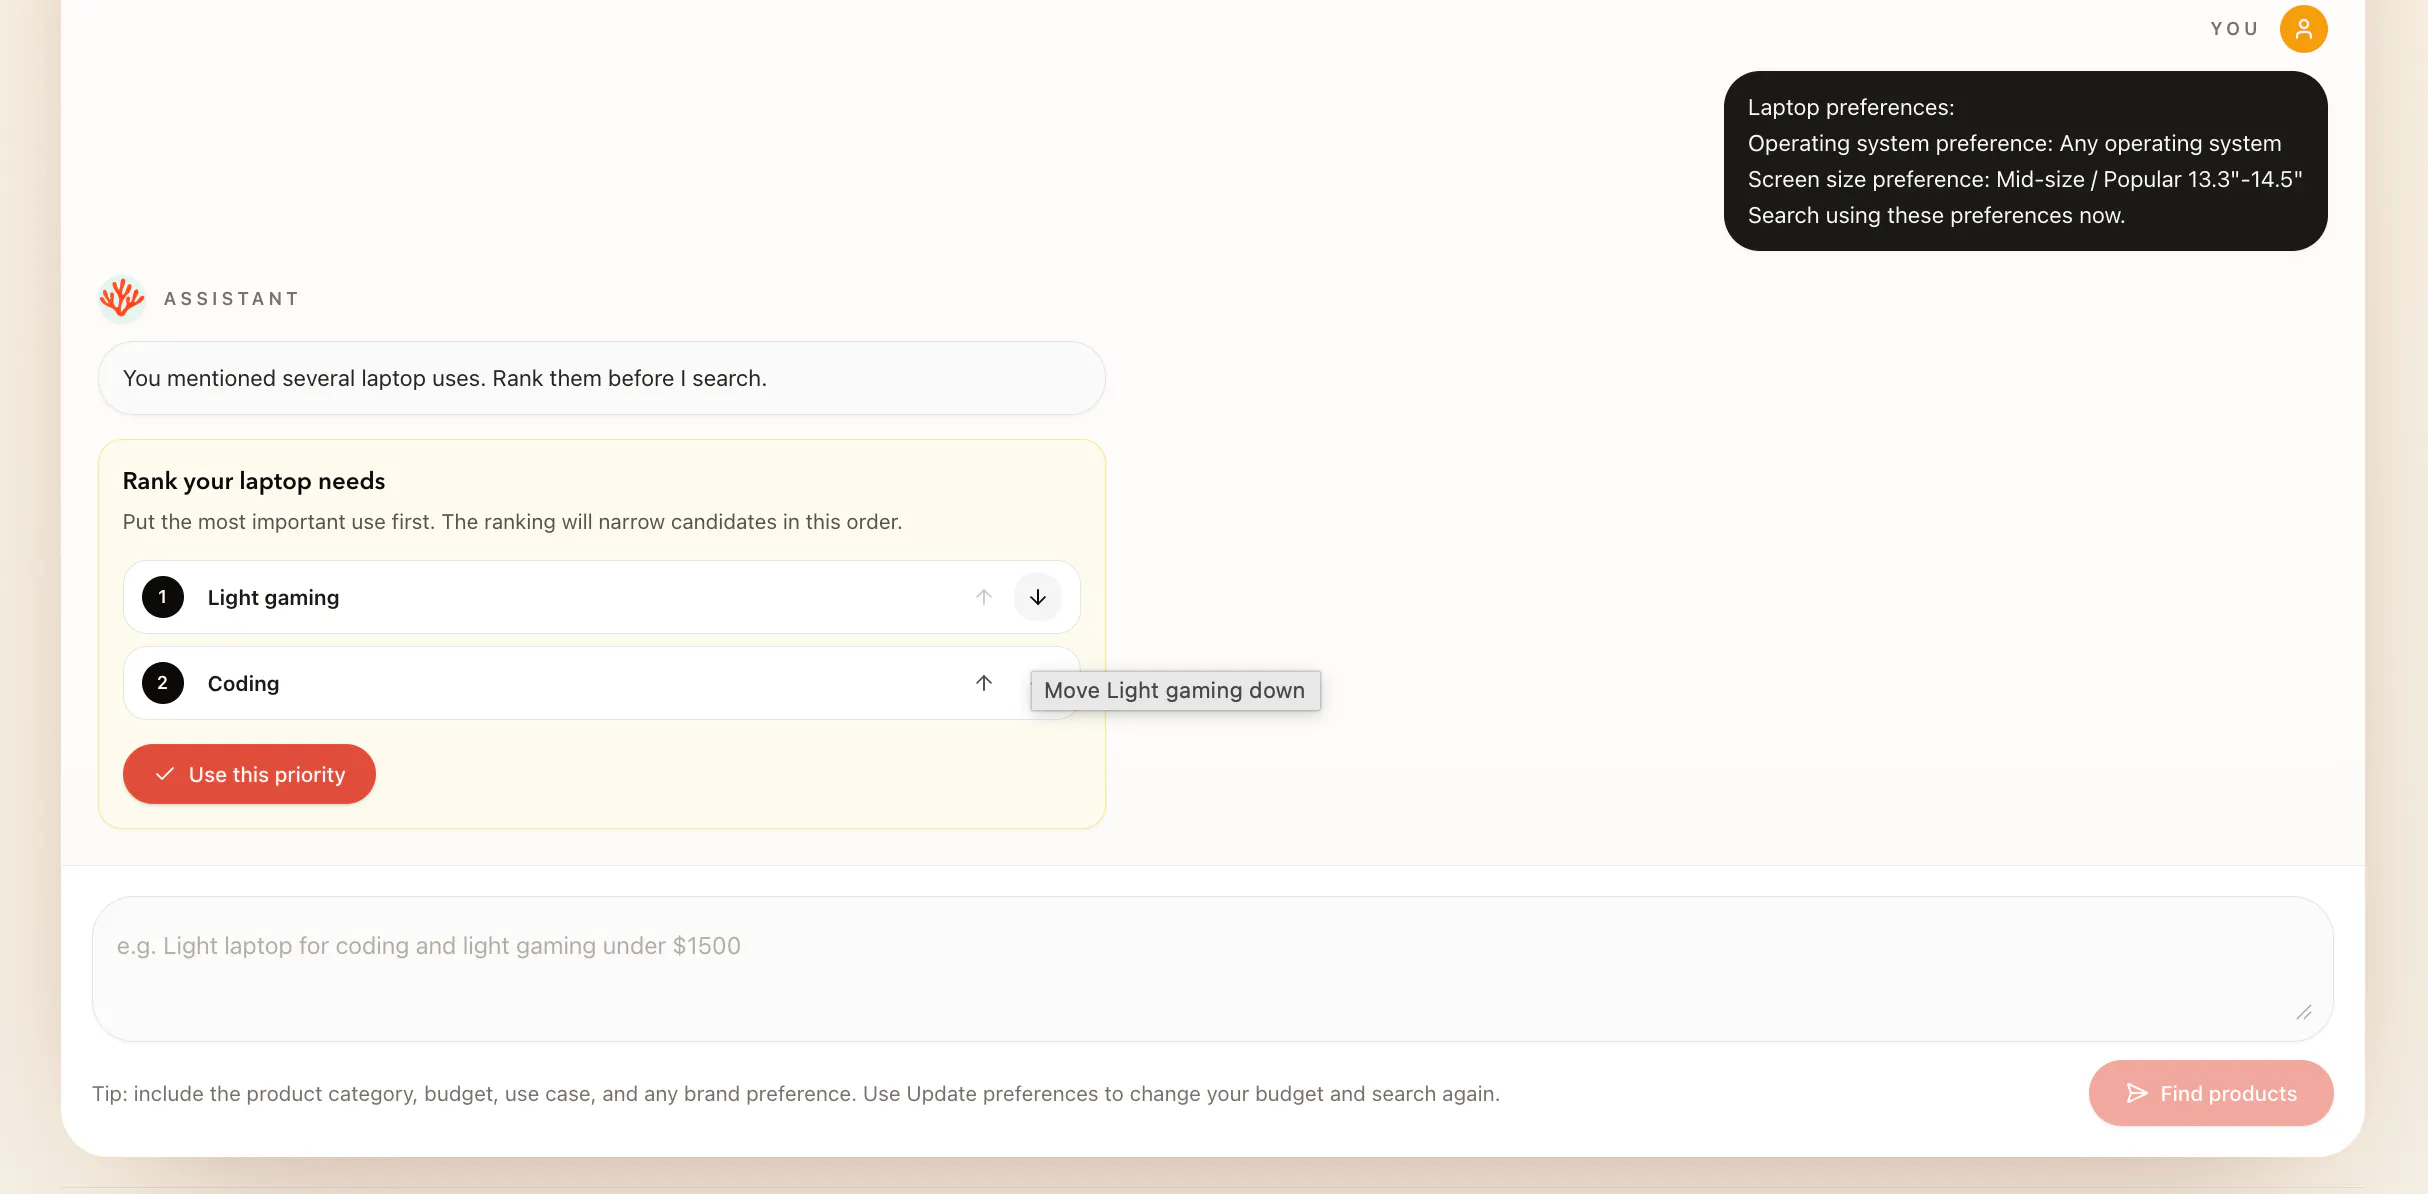This screenshot has width=2428, height=1194.
Task: Click the laptop preferences message bubble
Action: (2025, 161)
